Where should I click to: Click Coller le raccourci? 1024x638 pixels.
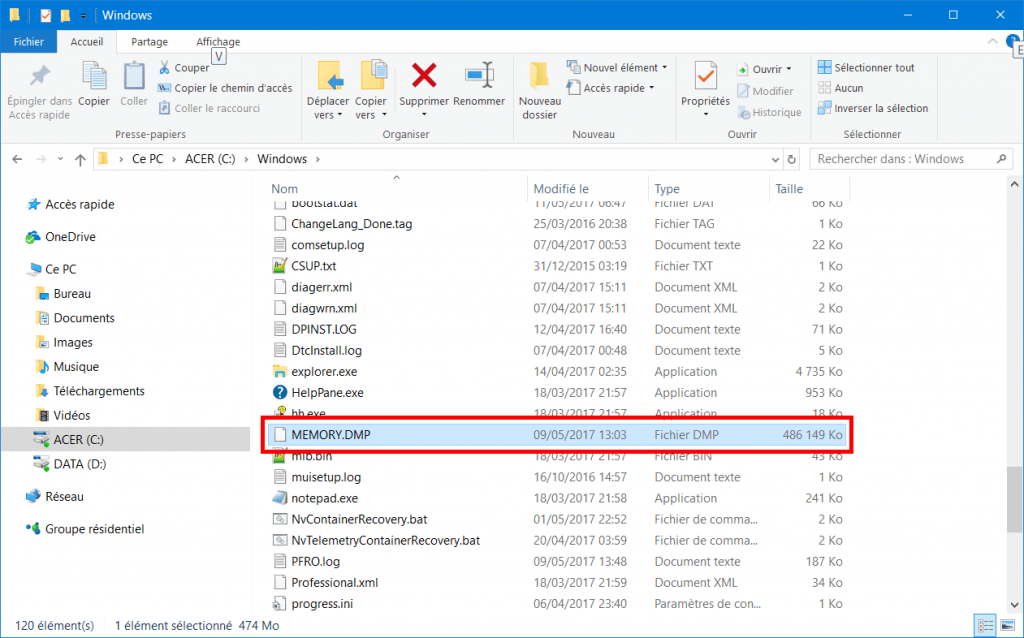pos(210,108)
